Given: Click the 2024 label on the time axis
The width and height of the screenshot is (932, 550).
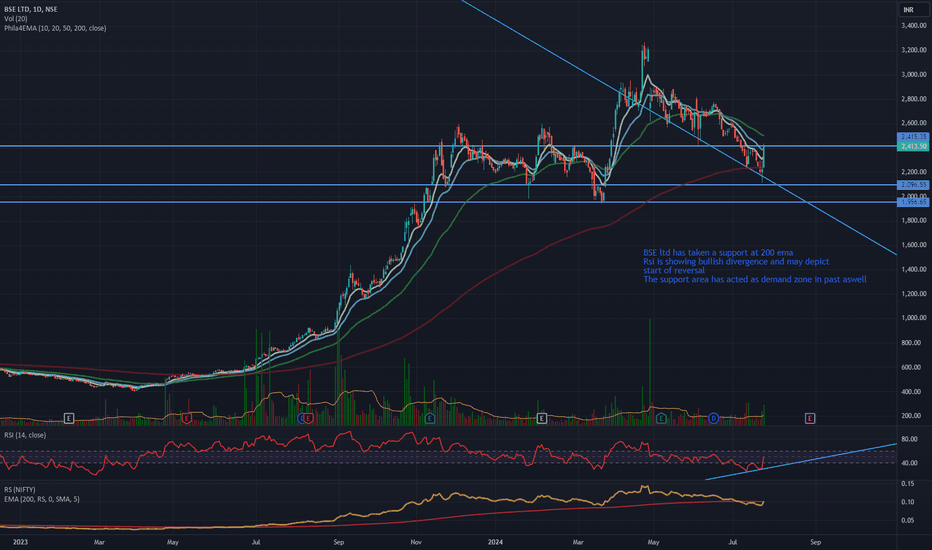Looking at the screenshot, I should pyautogui.click(x=495, y=542).
